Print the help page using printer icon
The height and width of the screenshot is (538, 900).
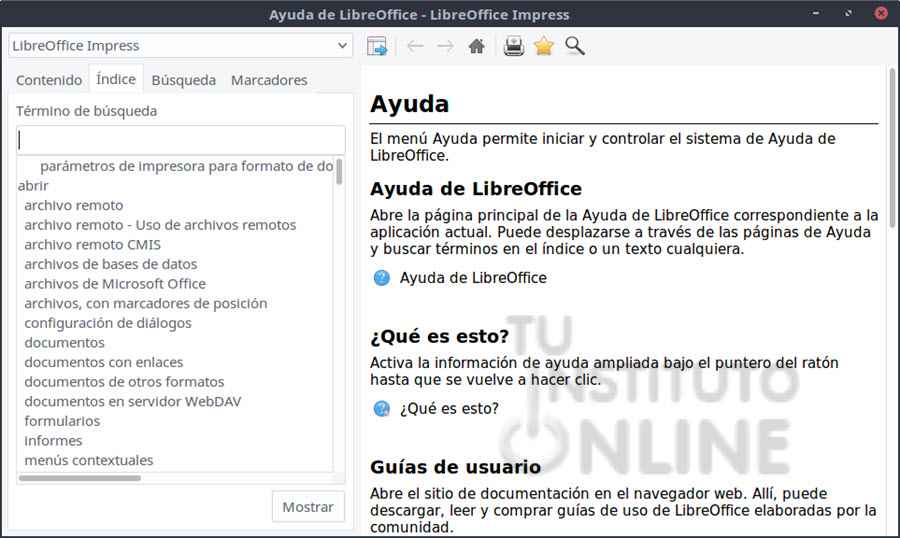pos(513,46)
